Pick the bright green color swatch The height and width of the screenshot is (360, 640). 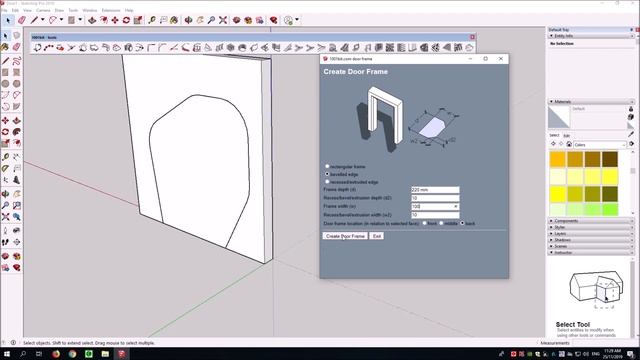610,209
